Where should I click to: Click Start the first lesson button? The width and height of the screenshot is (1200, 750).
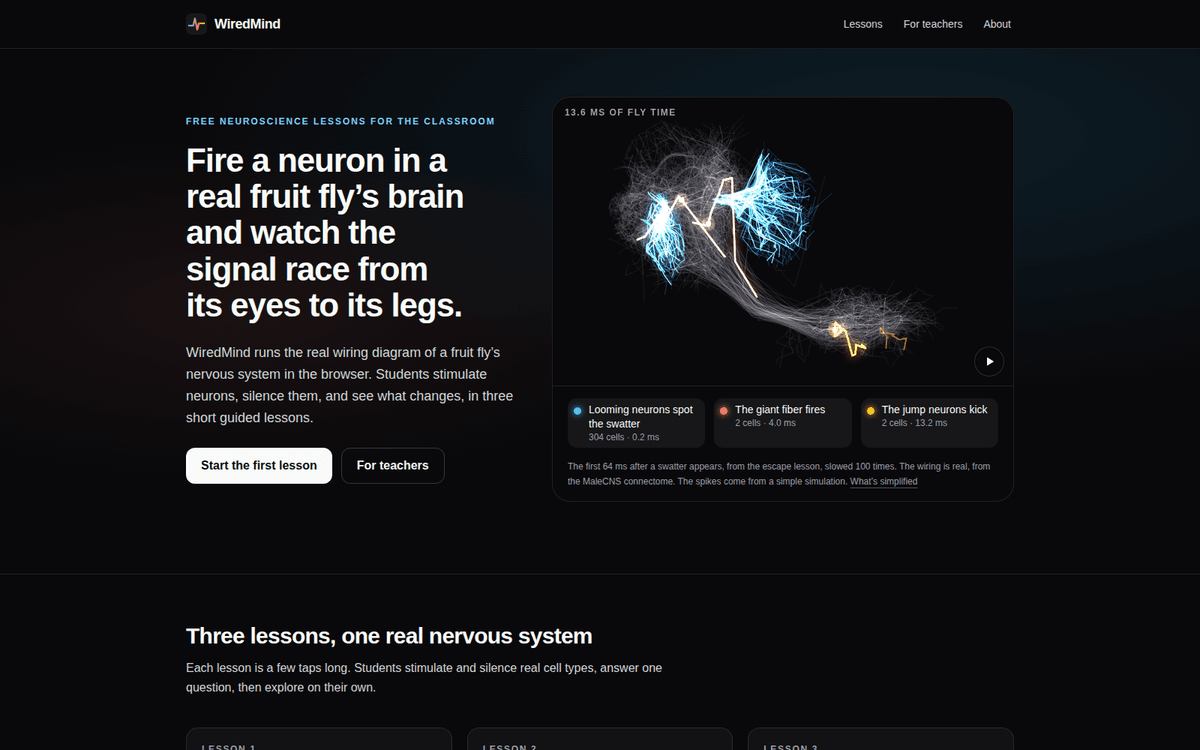(259, 466)
